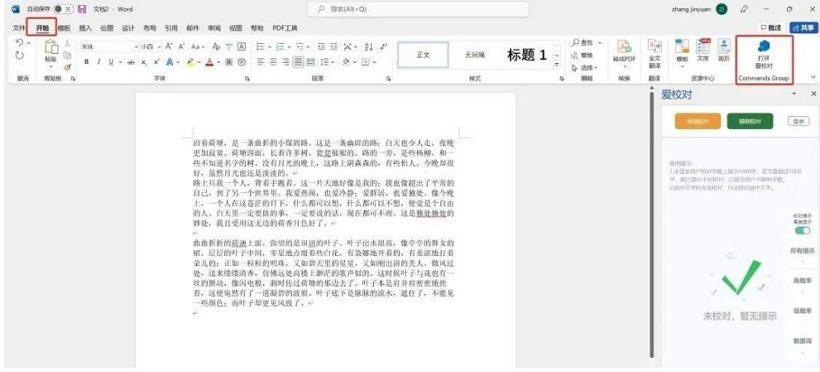820x372 pixels.
Task: Click the Copy icon in the clipboard group
Action: pyautogui.click(x=67, y=55)
